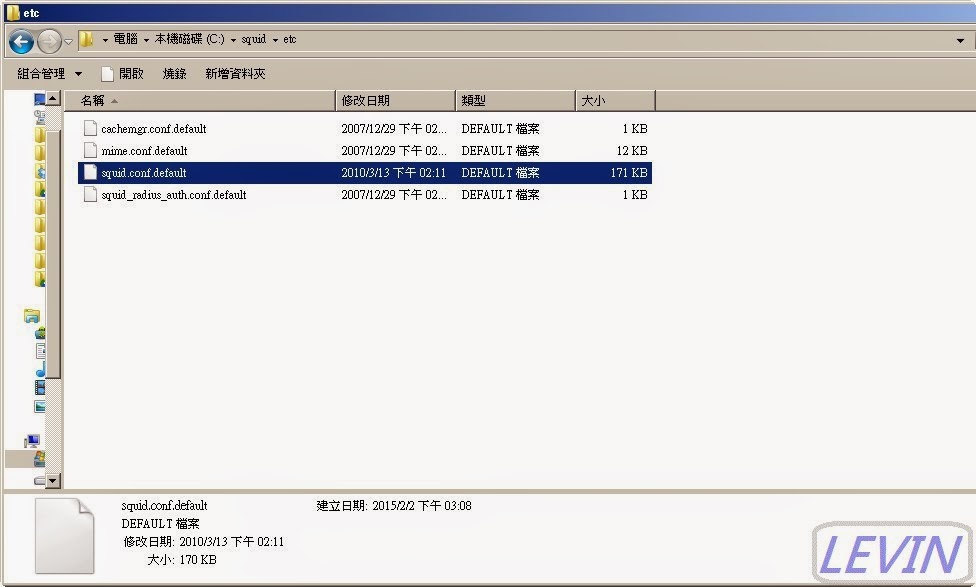Sort by the 類型 column header
Viewport: 976px width, 587px height.
pyautogui.click(x=515, y=100)
